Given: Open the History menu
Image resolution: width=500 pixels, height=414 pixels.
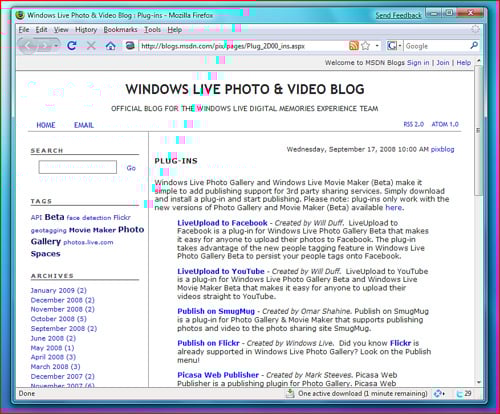Looking at the screenshot, I should click(86, 30).
